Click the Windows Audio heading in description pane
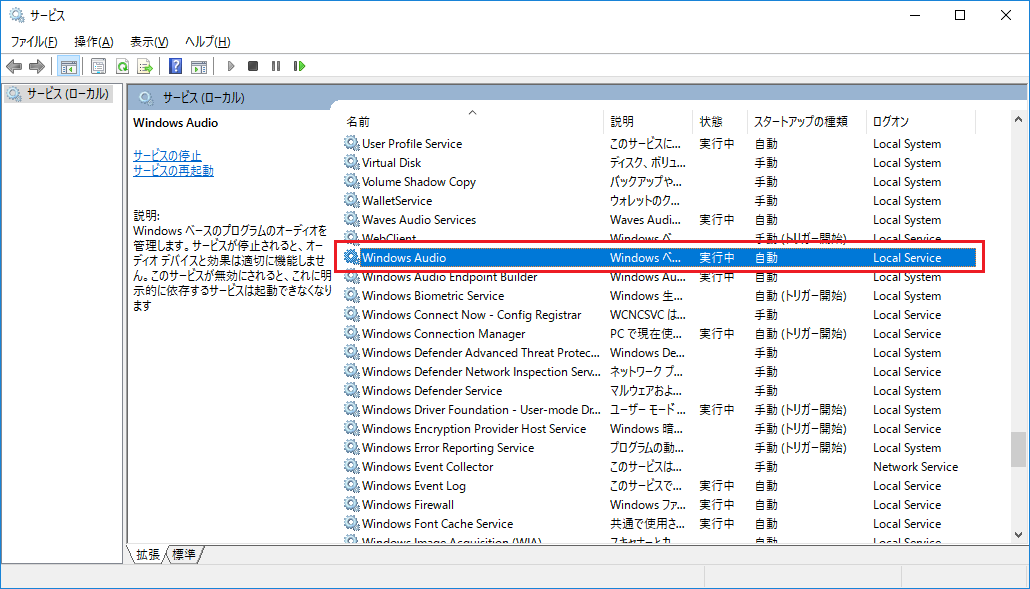This screenshot has height=589, width=1030. coord(175,123)
